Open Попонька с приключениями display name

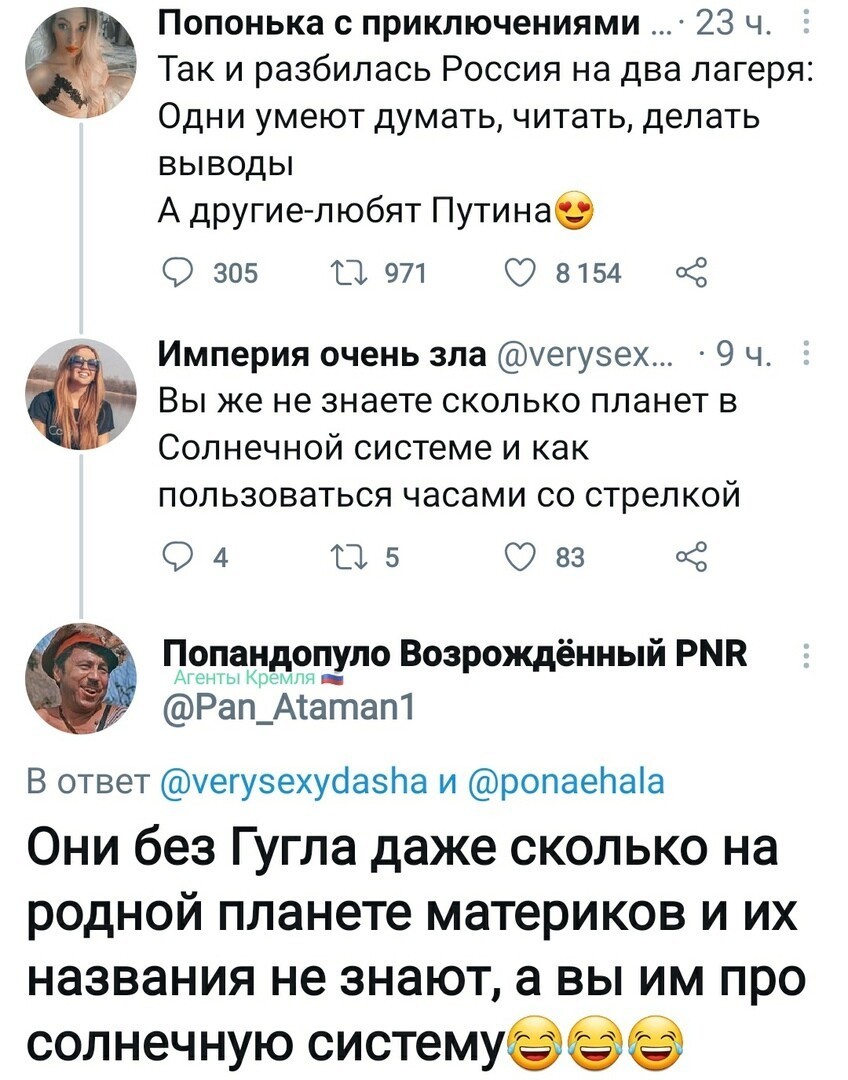(399, 24)
